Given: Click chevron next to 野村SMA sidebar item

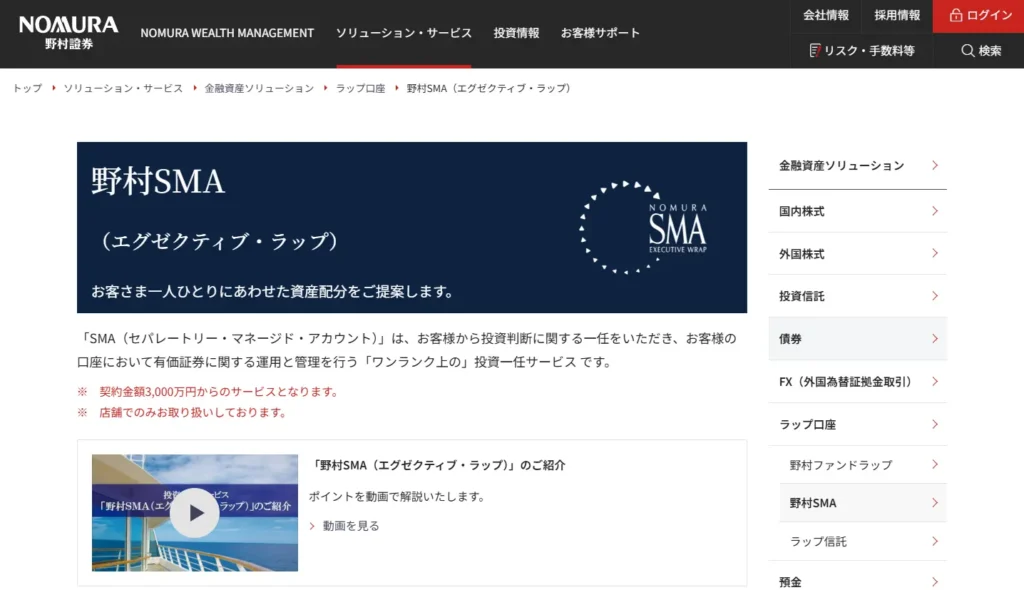Looking at the screenshot, I should [935, 502].
